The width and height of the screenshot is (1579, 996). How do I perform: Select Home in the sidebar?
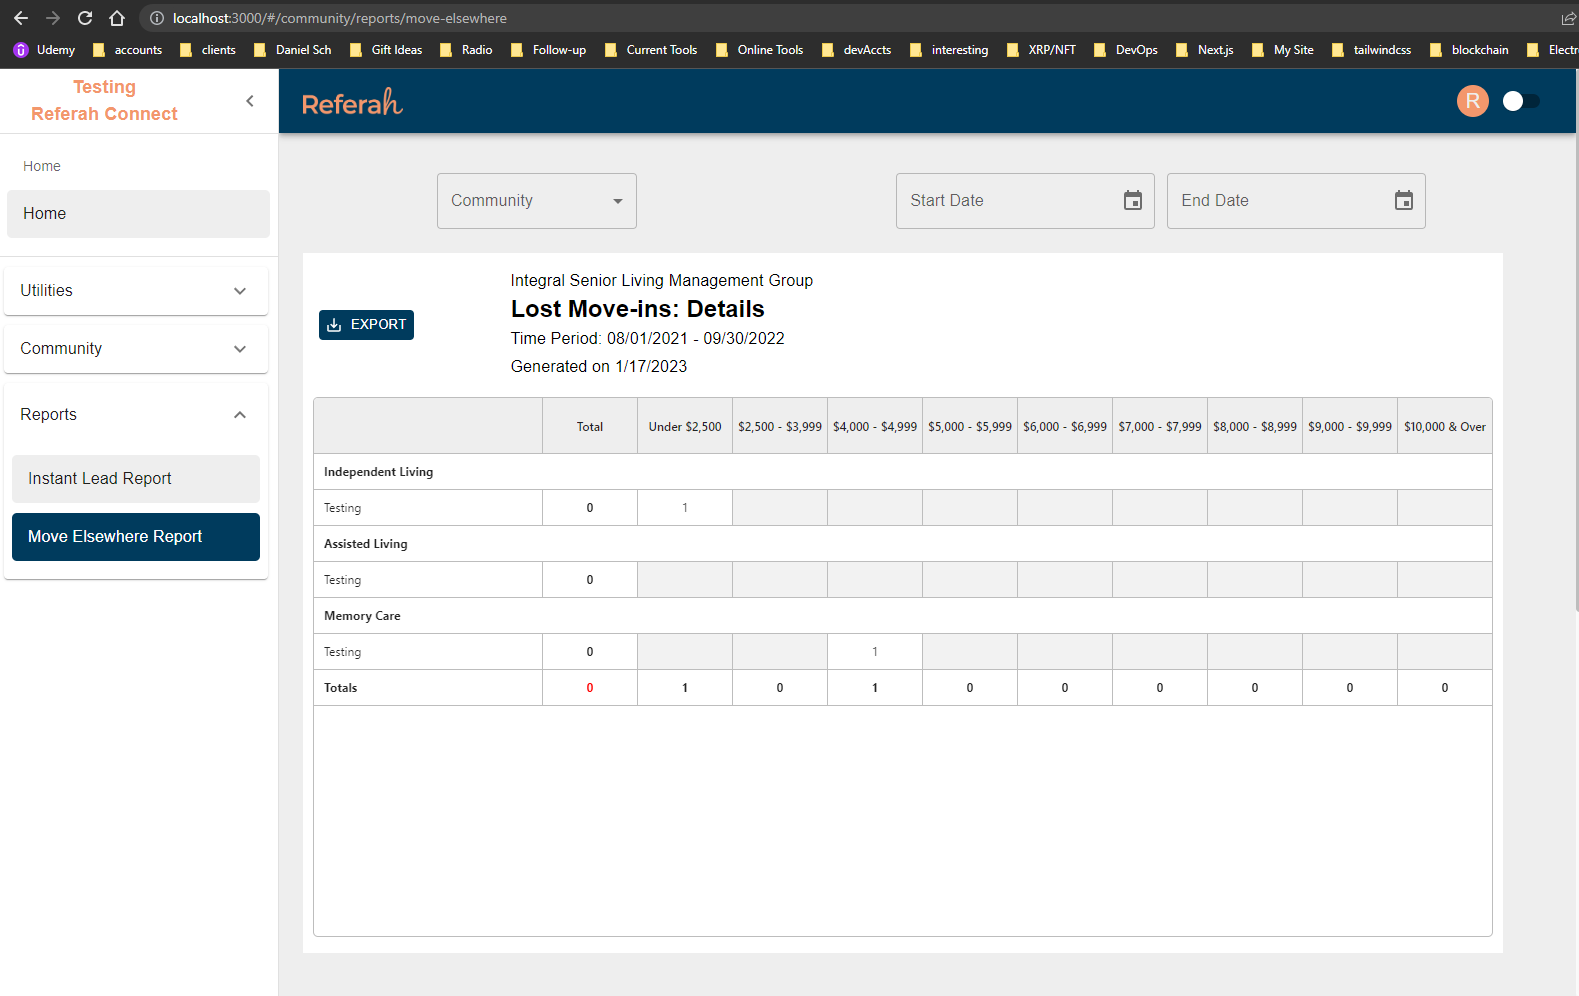click(138, 214)
